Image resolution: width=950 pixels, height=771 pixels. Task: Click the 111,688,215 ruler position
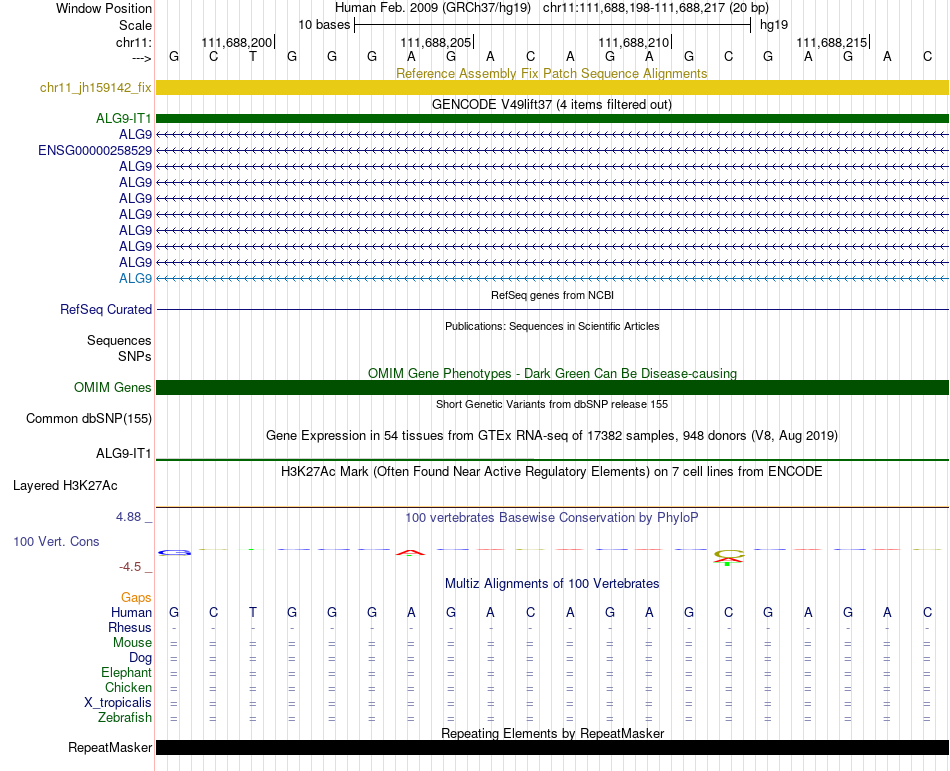tap(832, 42)
